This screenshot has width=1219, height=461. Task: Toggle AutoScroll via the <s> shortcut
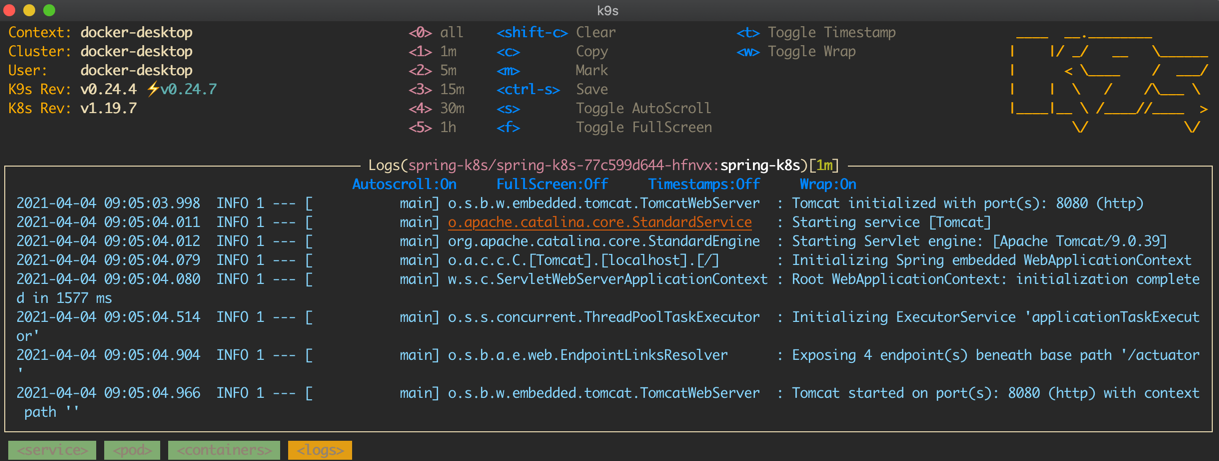[604, 109]
